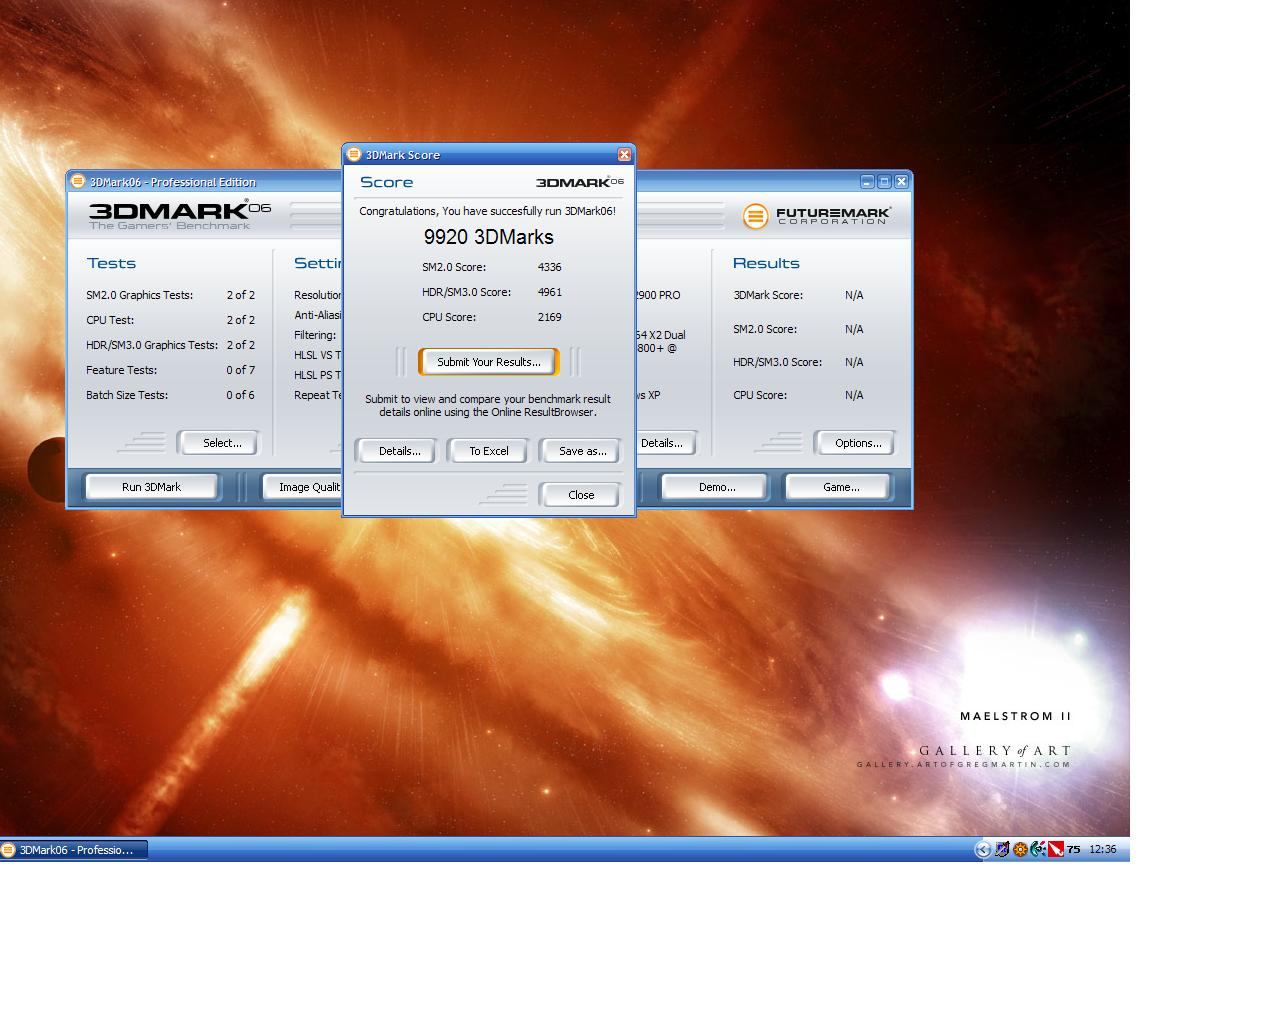Click shield tray icon with pencil
Viewport: 1280px width, 1024px height.
click(x=1001, y=849)
